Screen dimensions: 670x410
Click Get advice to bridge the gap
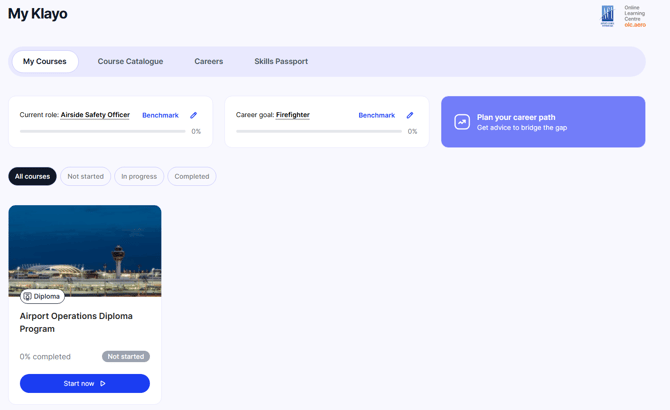click(x=522, y=128)
